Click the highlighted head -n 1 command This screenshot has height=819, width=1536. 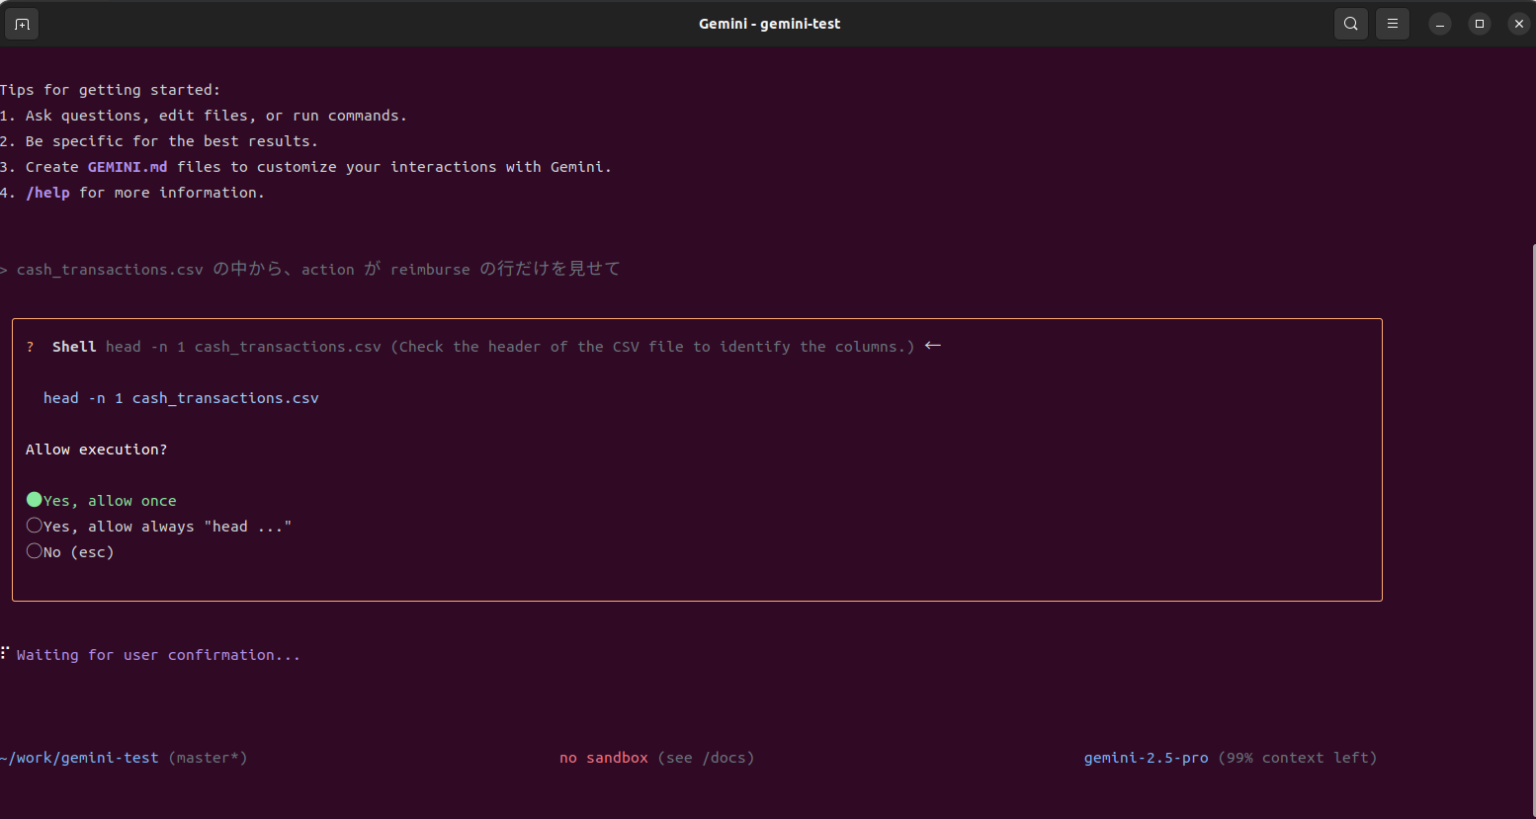pyautogui.click(x=180, y=397)
